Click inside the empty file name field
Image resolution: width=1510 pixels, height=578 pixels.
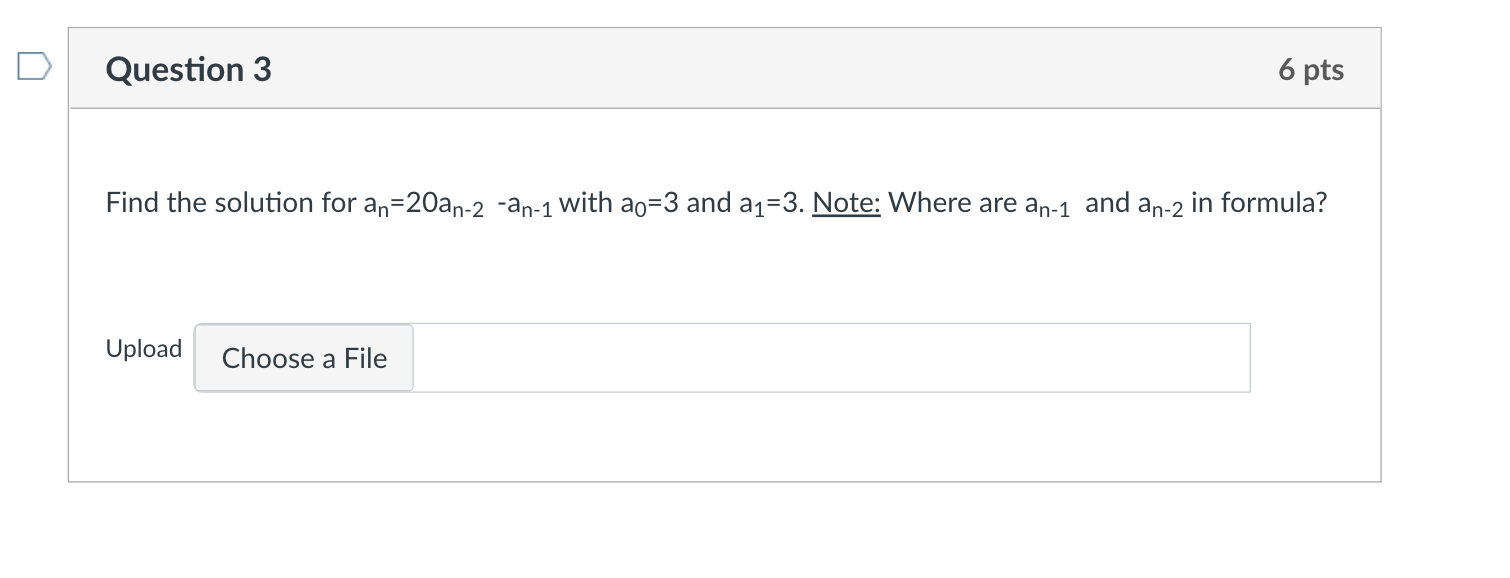pyautogui.click(x=830, y=358)
